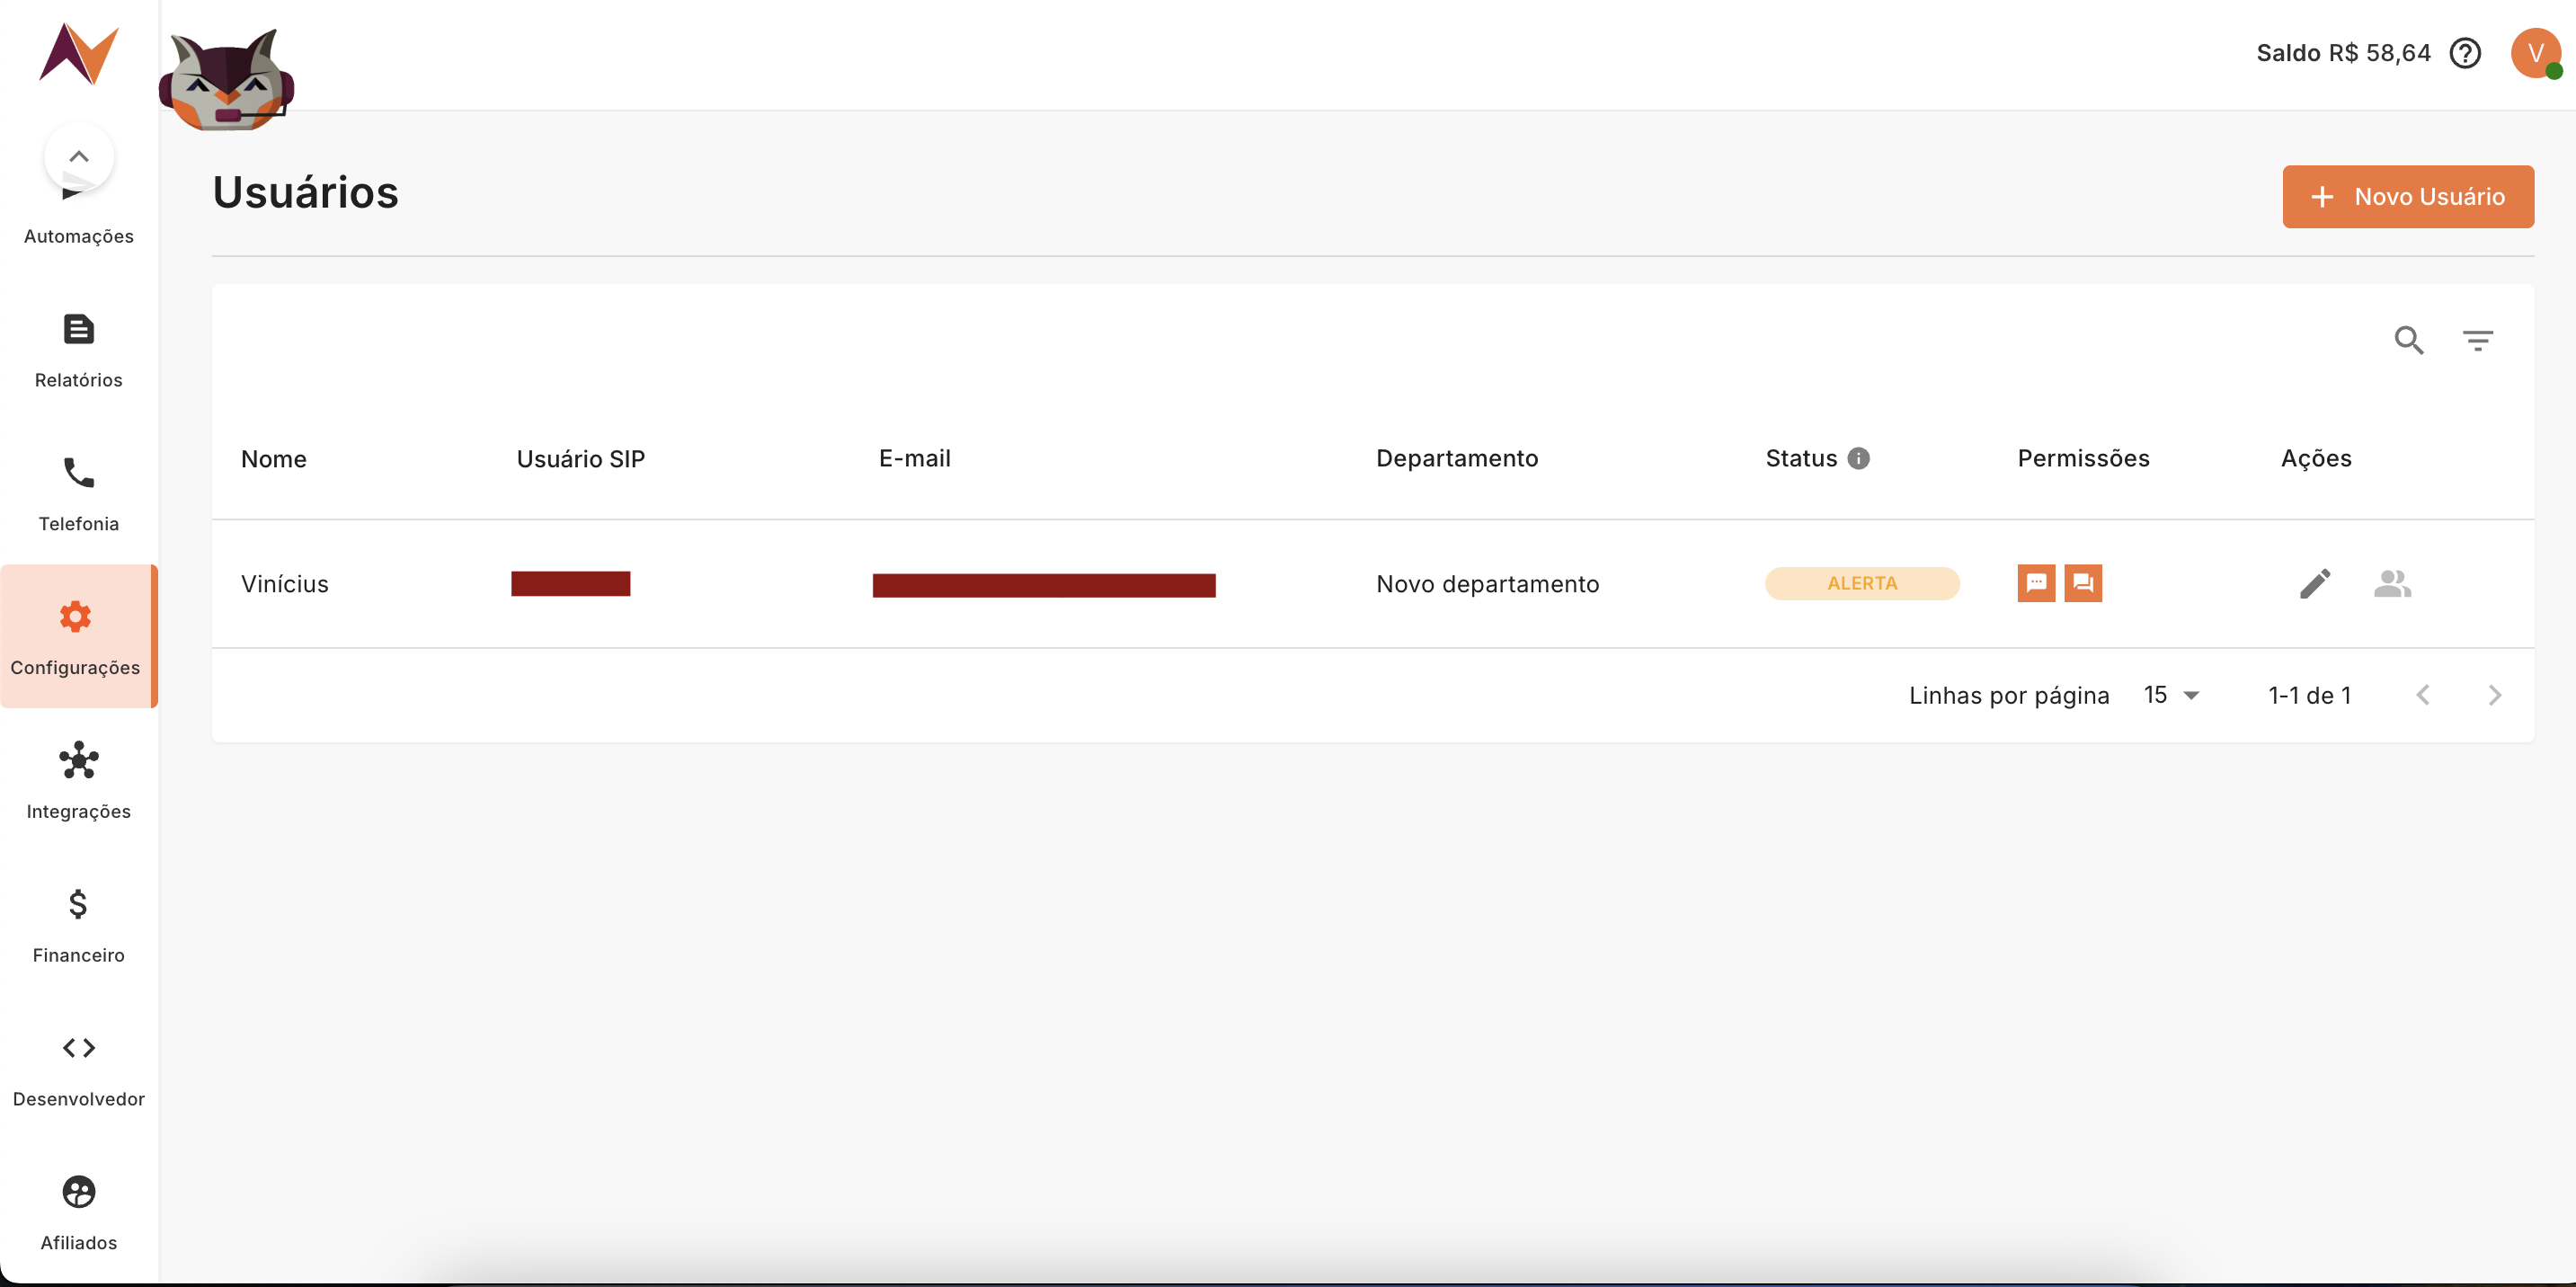
Task: Collapse sidebar with the up chevron
Action: (79, 157)
